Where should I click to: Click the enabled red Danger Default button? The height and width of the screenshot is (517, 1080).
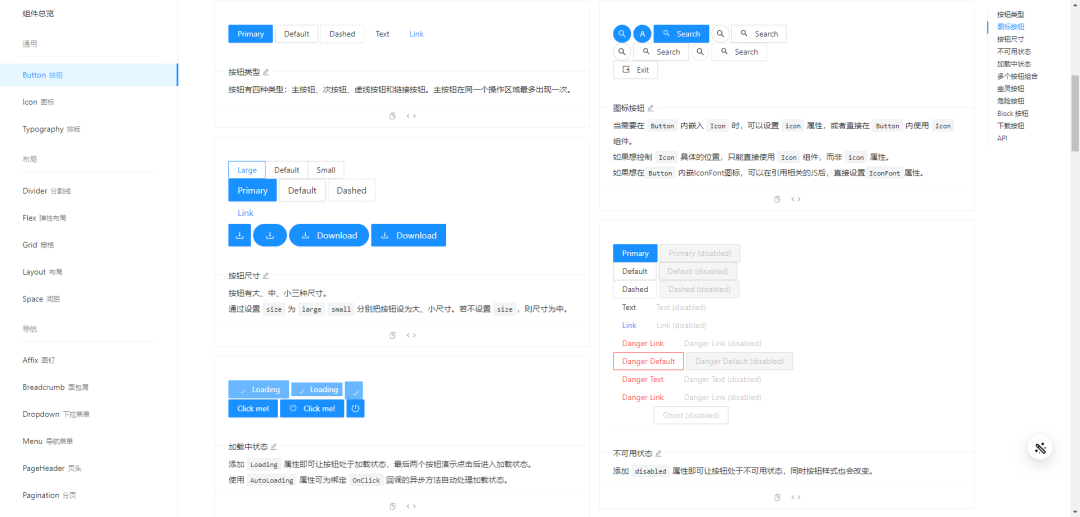[x=648, y=361]
